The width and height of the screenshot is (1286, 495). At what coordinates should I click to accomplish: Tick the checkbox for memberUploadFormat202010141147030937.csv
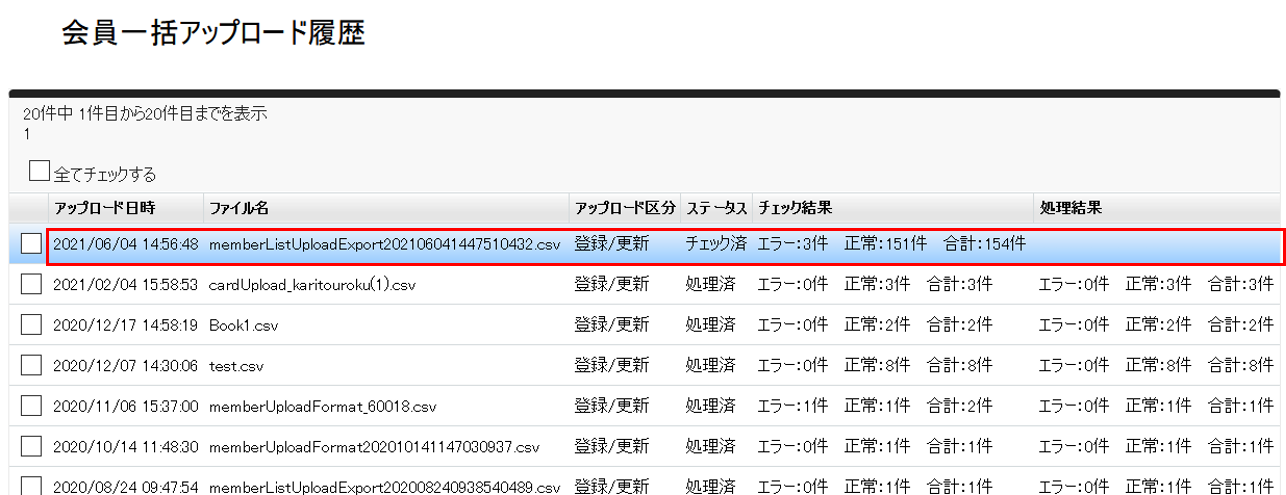[31, 446]
